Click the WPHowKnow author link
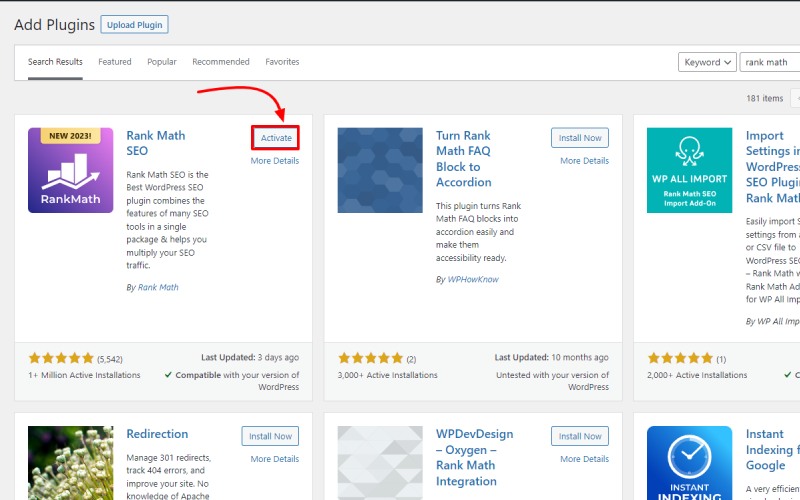 click(473, 280)
